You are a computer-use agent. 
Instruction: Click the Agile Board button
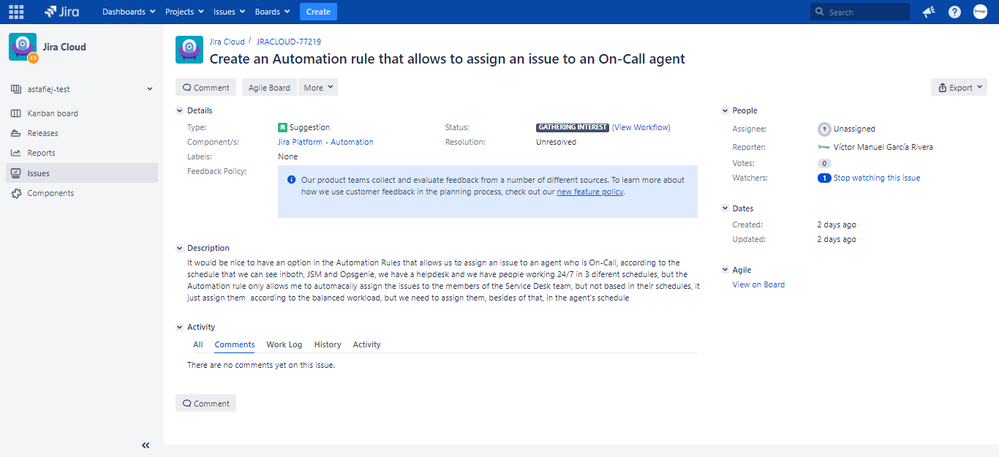[270, 87]
